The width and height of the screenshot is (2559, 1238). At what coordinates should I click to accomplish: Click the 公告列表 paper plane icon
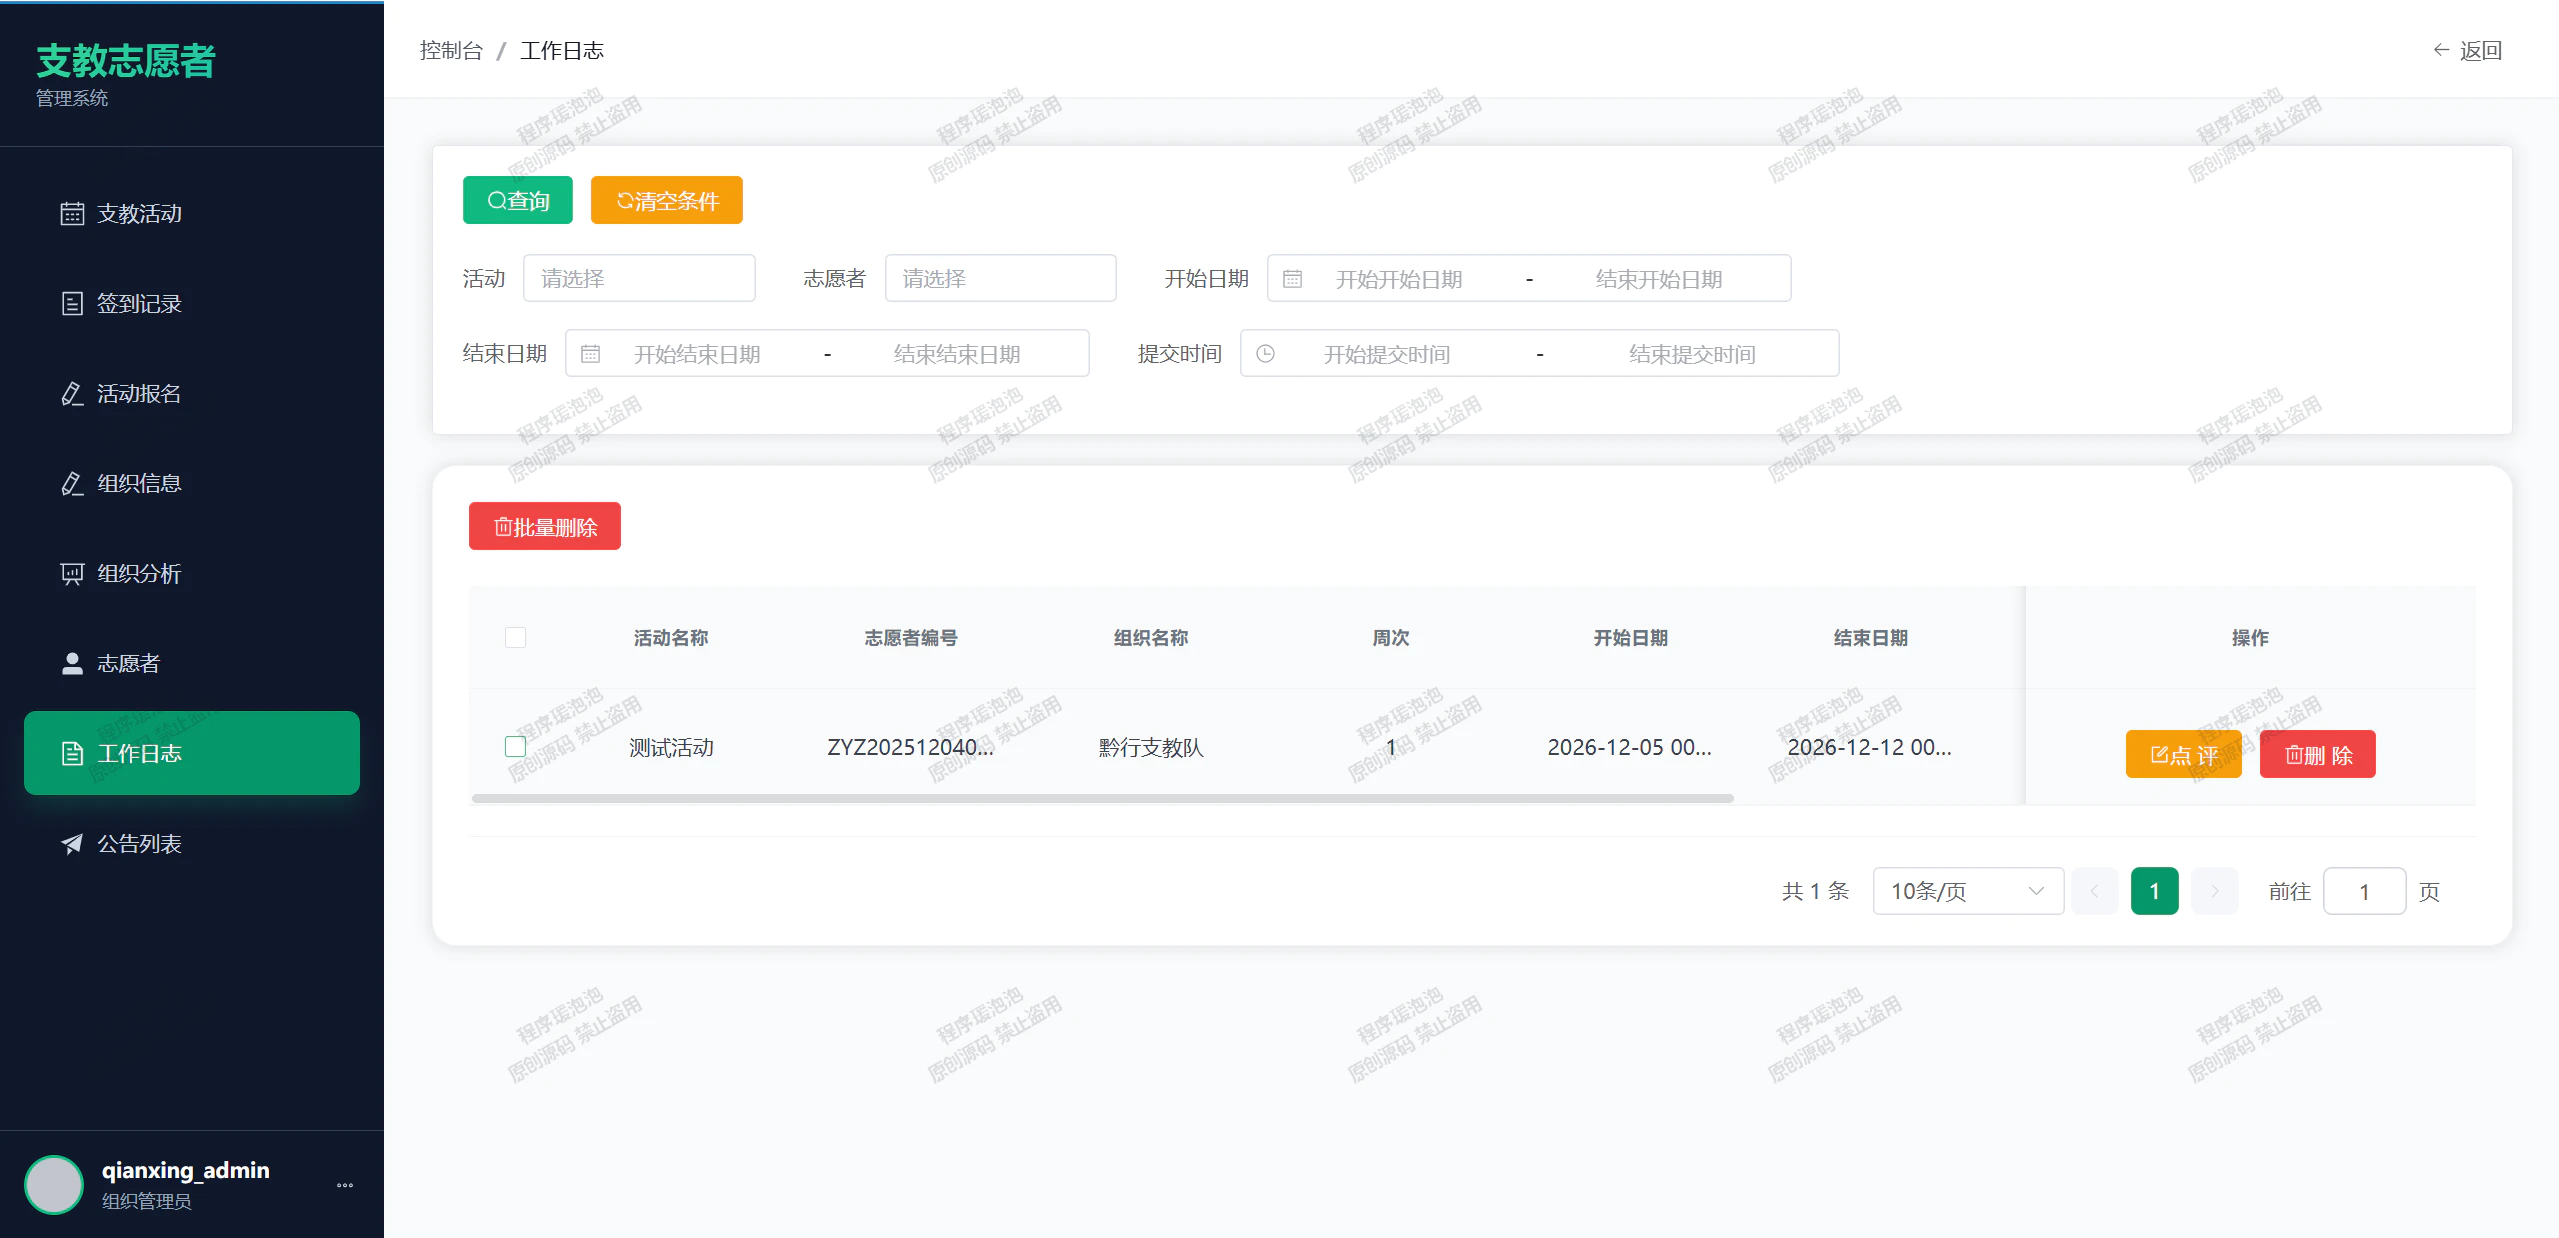pyautogui.click(x=72, y=844)
